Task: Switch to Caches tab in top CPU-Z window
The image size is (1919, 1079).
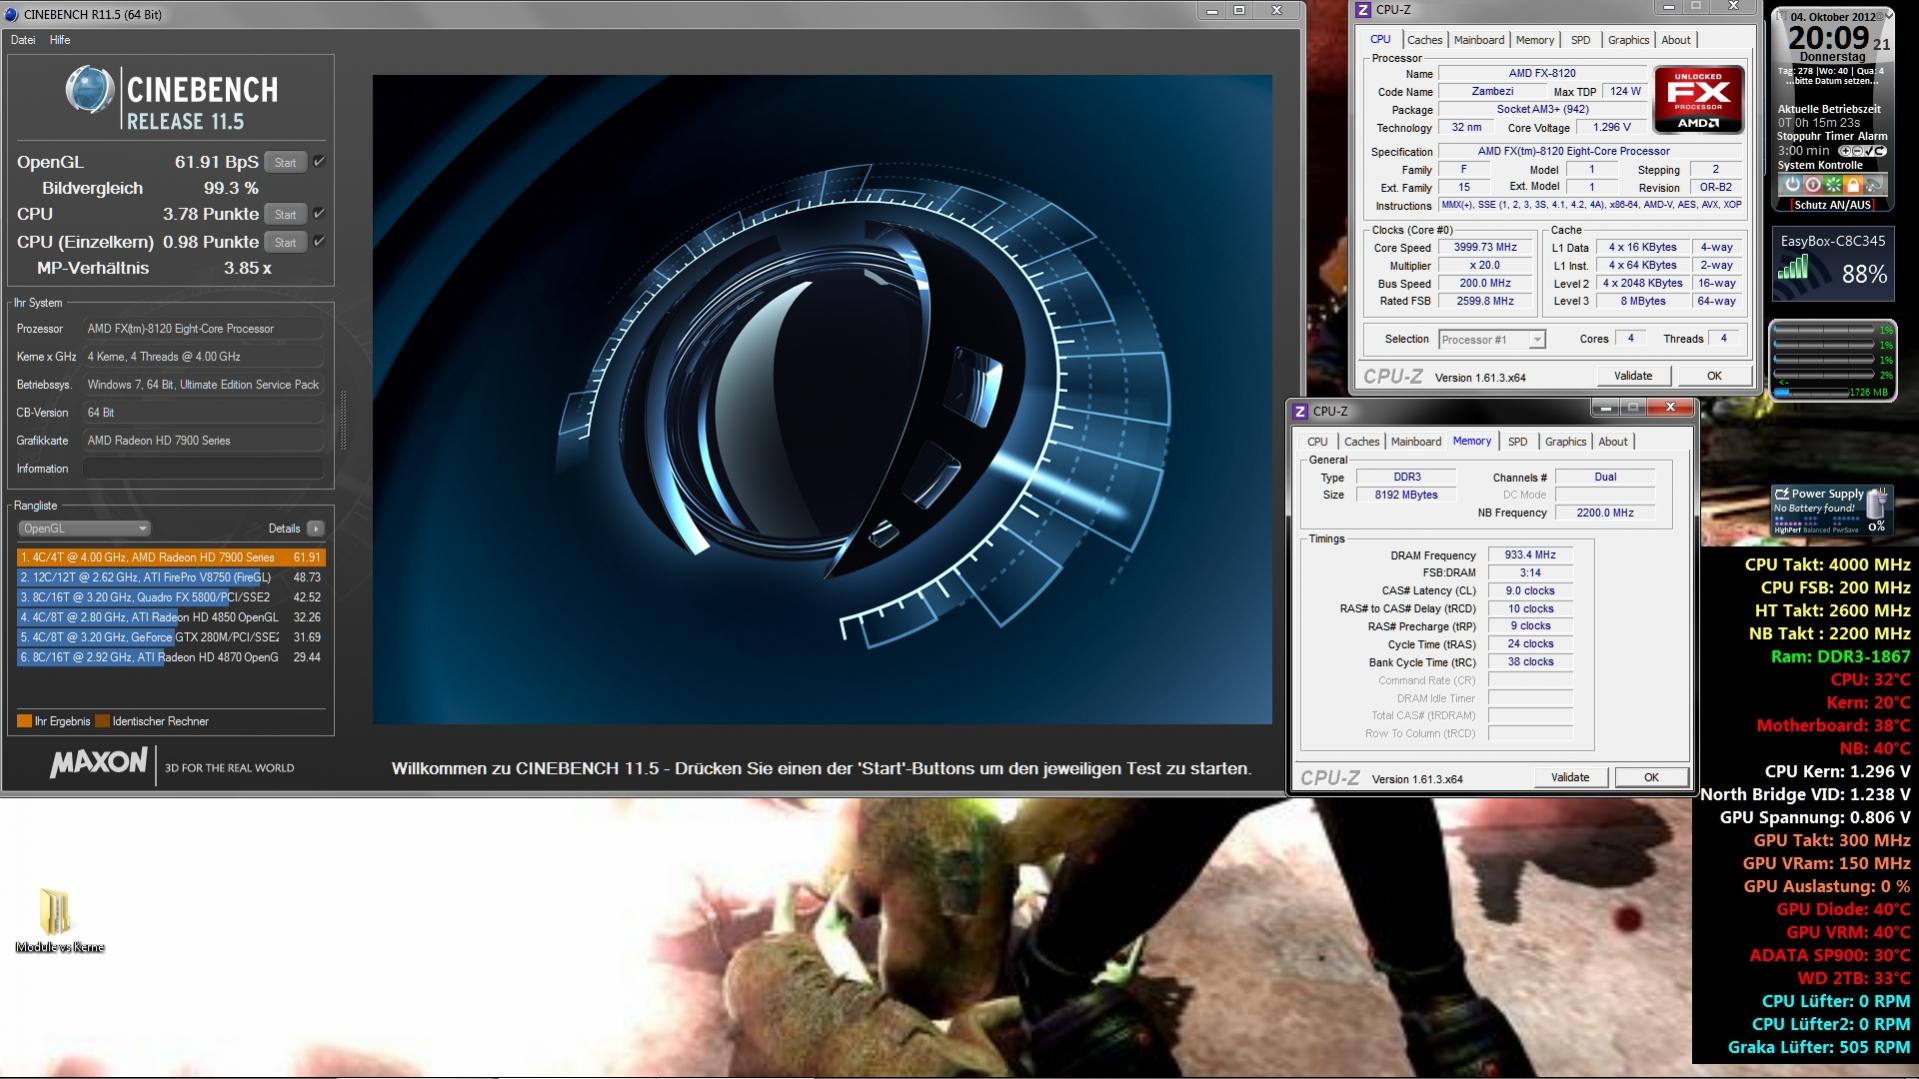Action: coord(1424,40)
